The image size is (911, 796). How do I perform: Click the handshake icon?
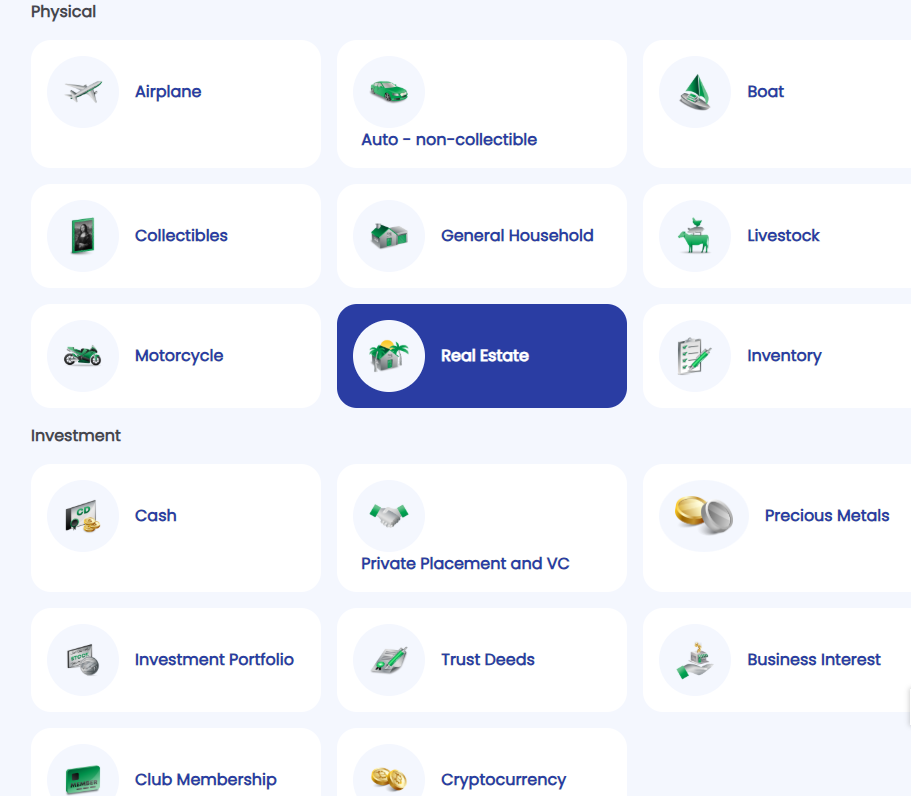pyautogui.click(x=389, y=515)
